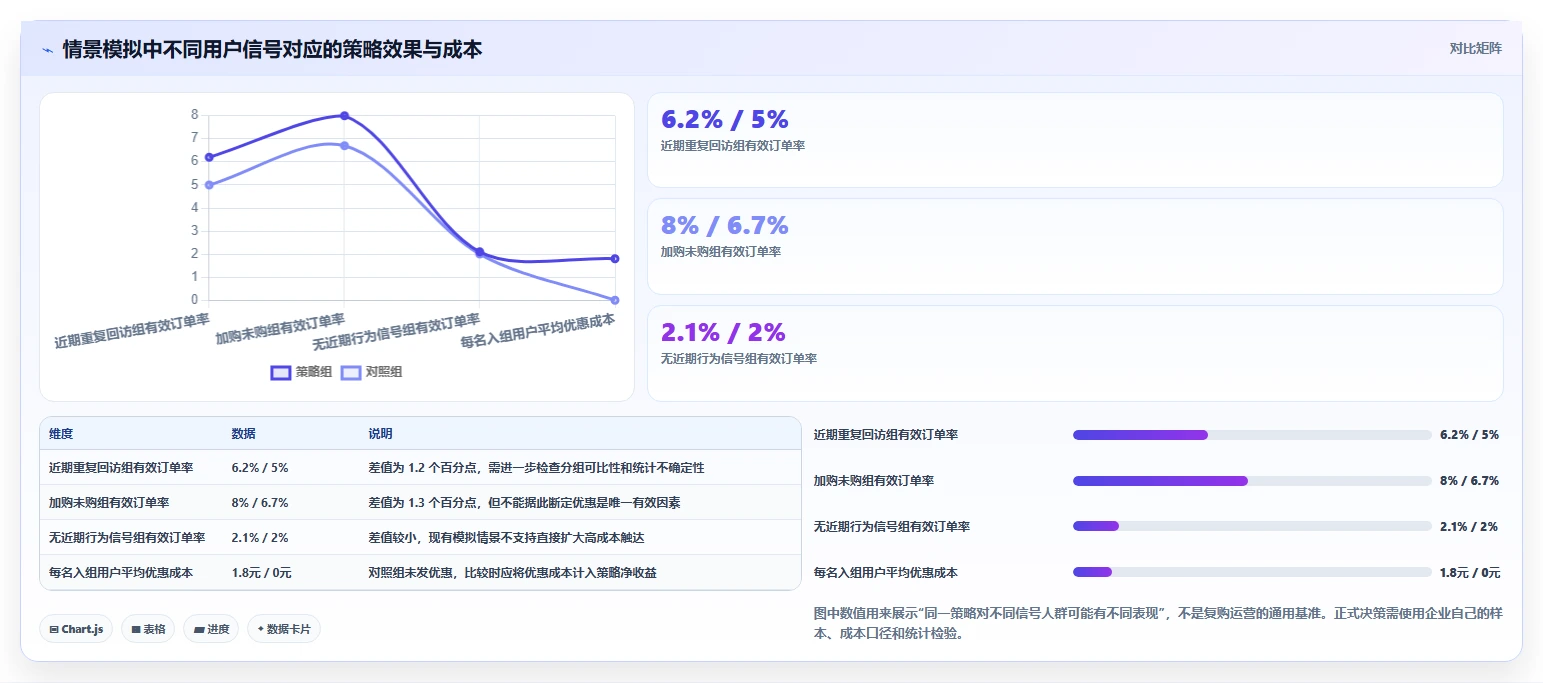Click the 说明 column header
Viewport: 1543px width, 683px height.
click(x=380, y=434)
